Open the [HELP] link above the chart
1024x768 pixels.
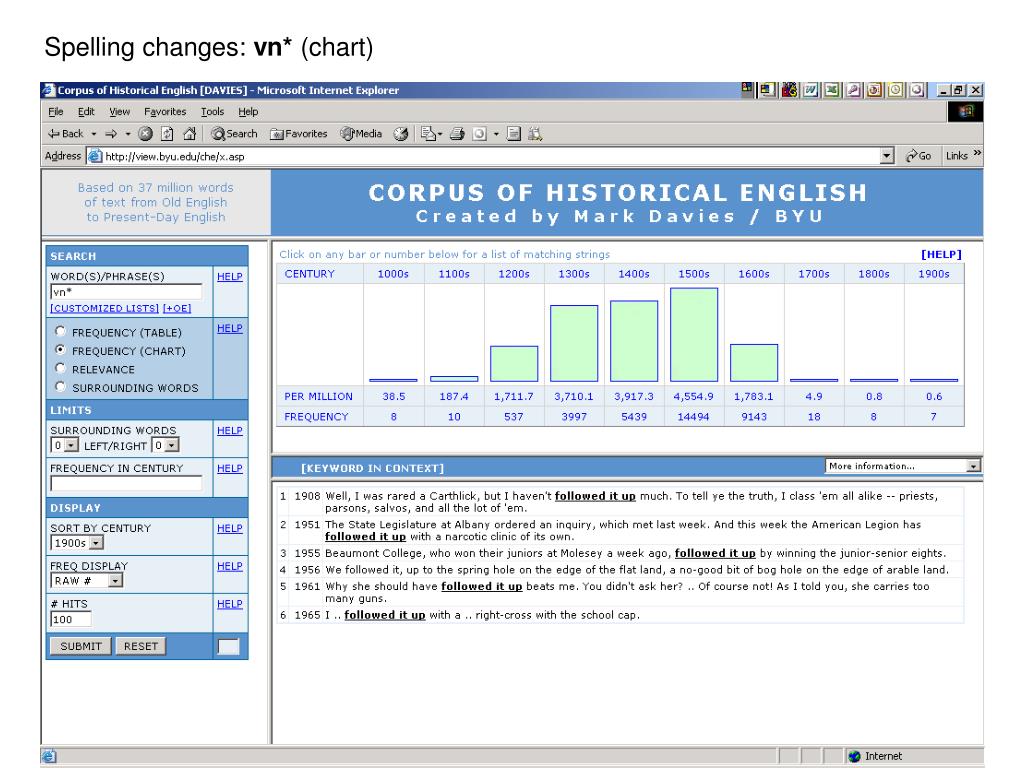point(941,254)
